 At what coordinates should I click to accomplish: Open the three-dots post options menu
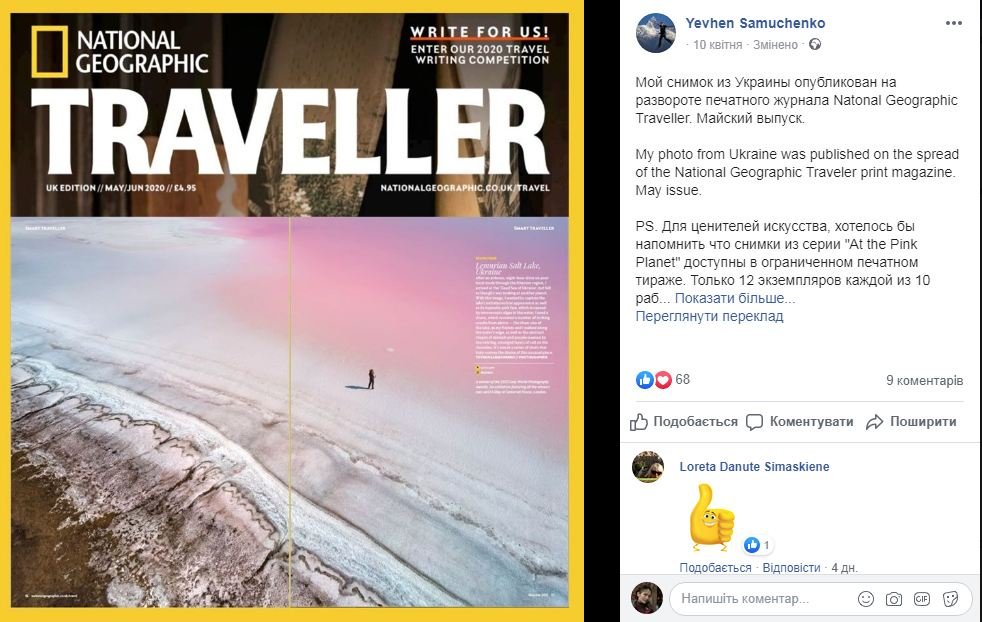click(953, 23)
